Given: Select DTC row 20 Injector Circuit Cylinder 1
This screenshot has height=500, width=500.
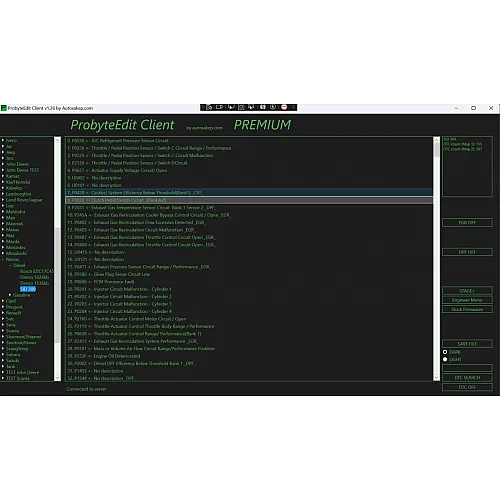Looking at the screenshot, I should 249,289.
